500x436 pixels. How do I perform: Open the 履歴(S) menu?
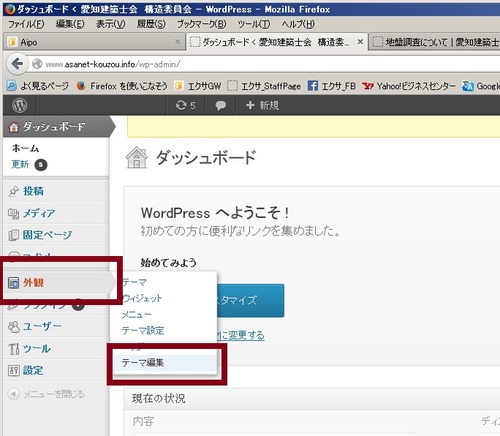pos(151,24)
